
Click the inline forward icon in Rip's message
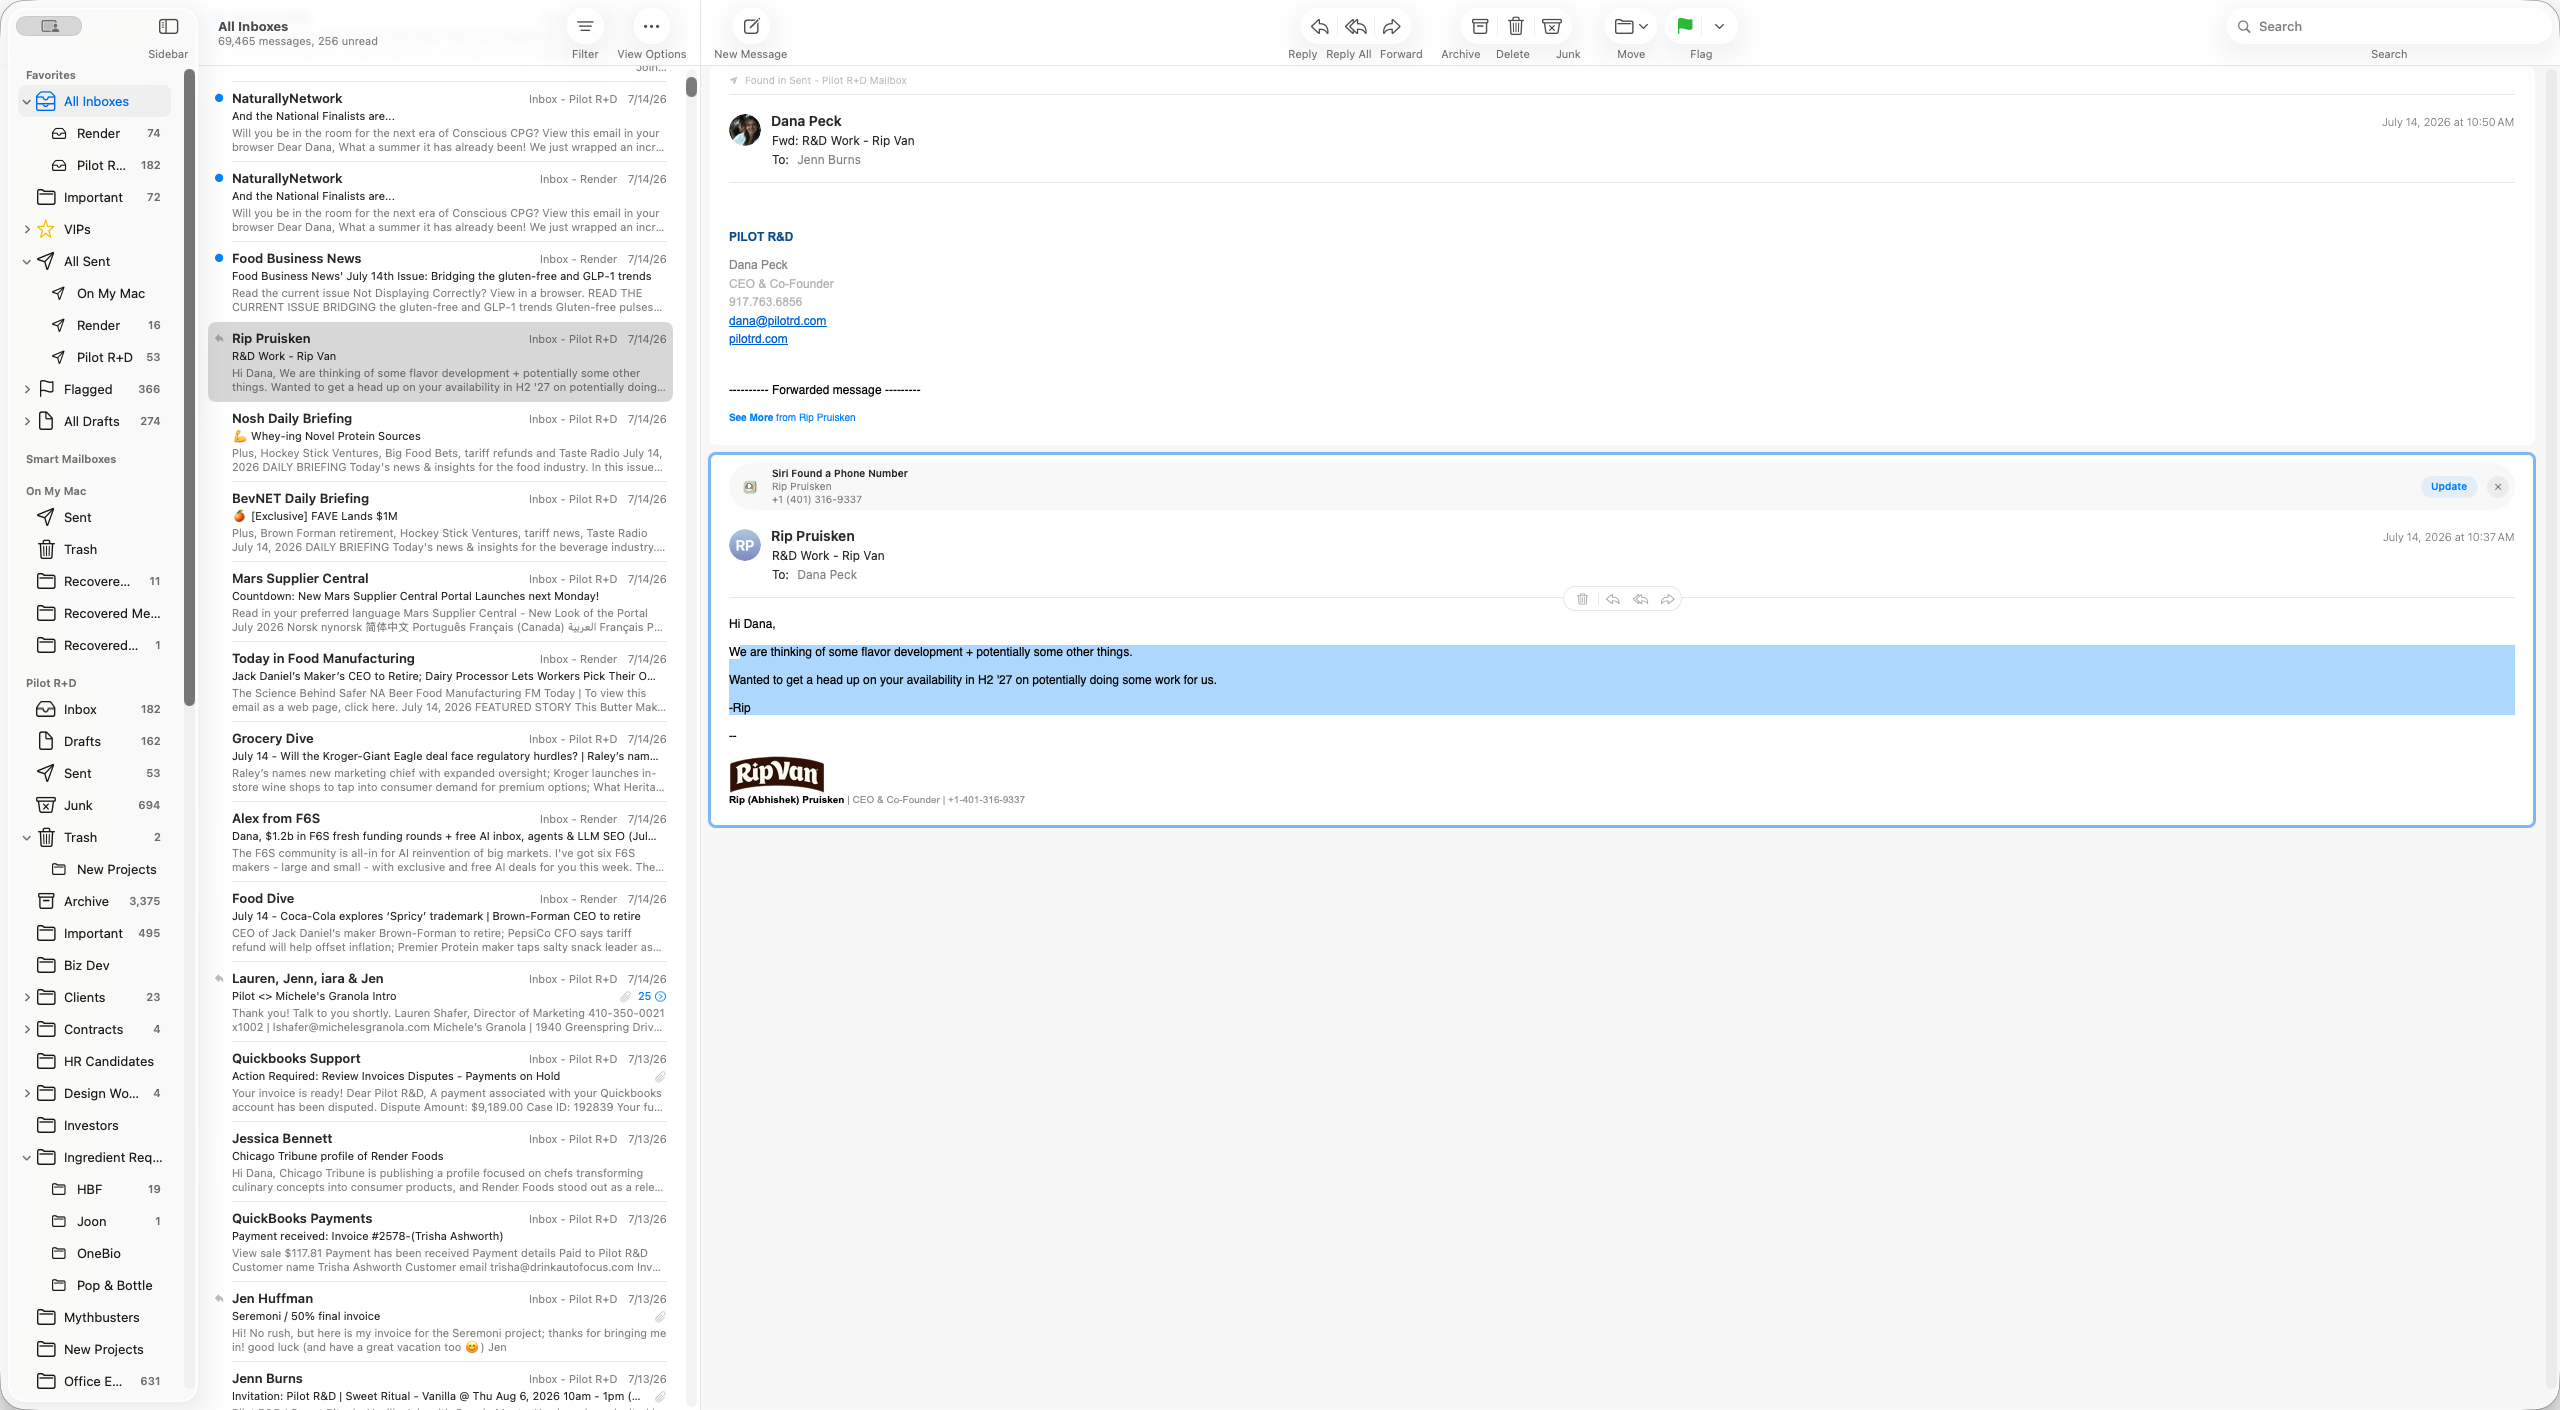pos(1667,600)
